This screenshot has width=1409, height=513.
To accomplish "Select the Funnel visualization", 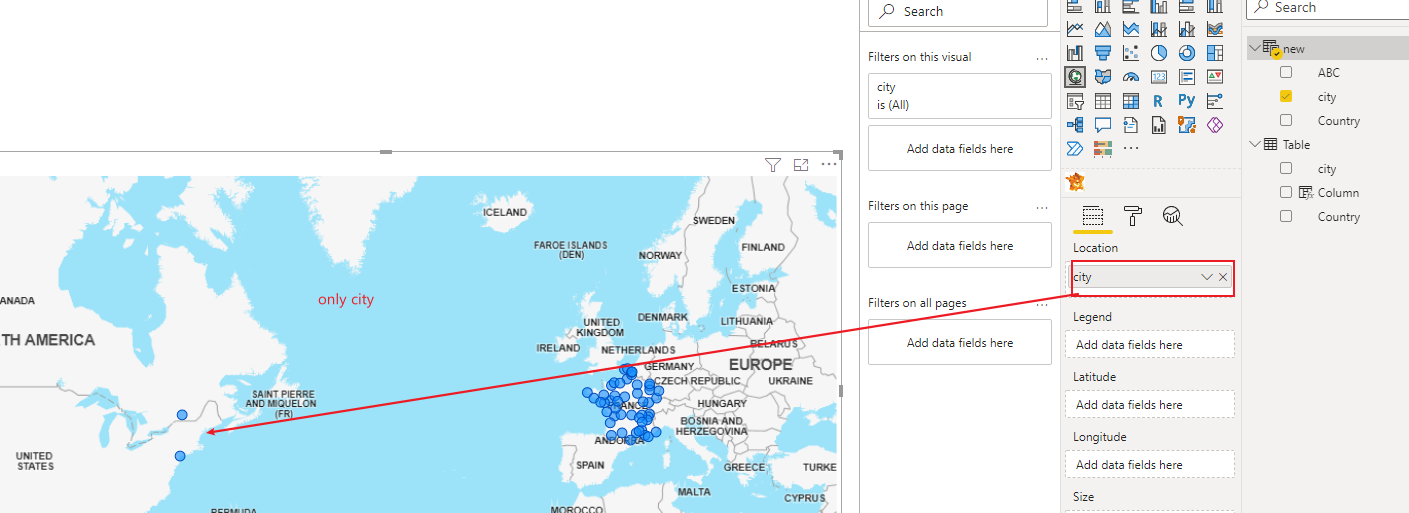I will coord(1103,53).
